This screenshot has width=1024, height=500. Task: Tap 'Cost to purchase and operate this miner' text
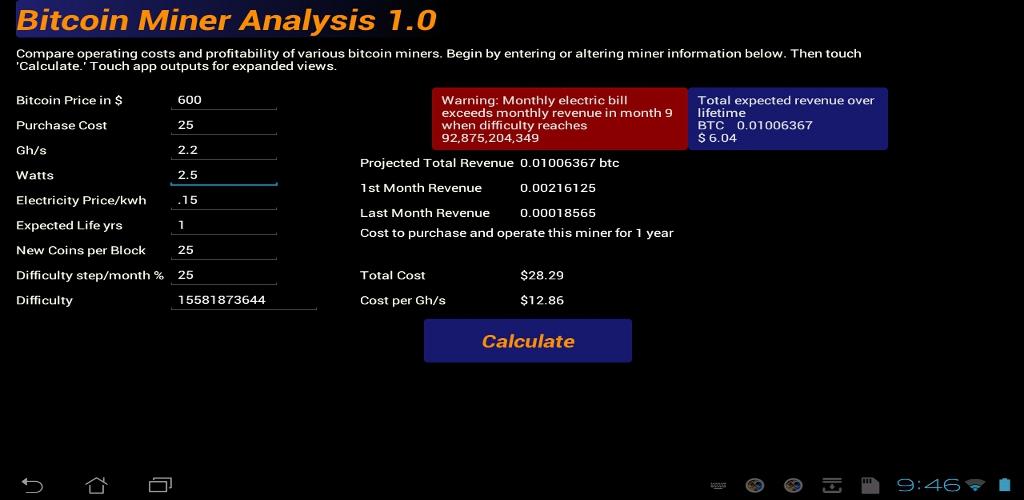tap(517, 233)
